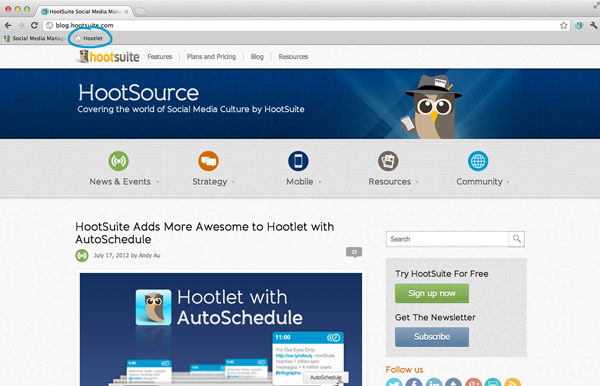600x386 pixels.
Task: Expand the Mobile dropdown arrow
Action: point(320,182)
